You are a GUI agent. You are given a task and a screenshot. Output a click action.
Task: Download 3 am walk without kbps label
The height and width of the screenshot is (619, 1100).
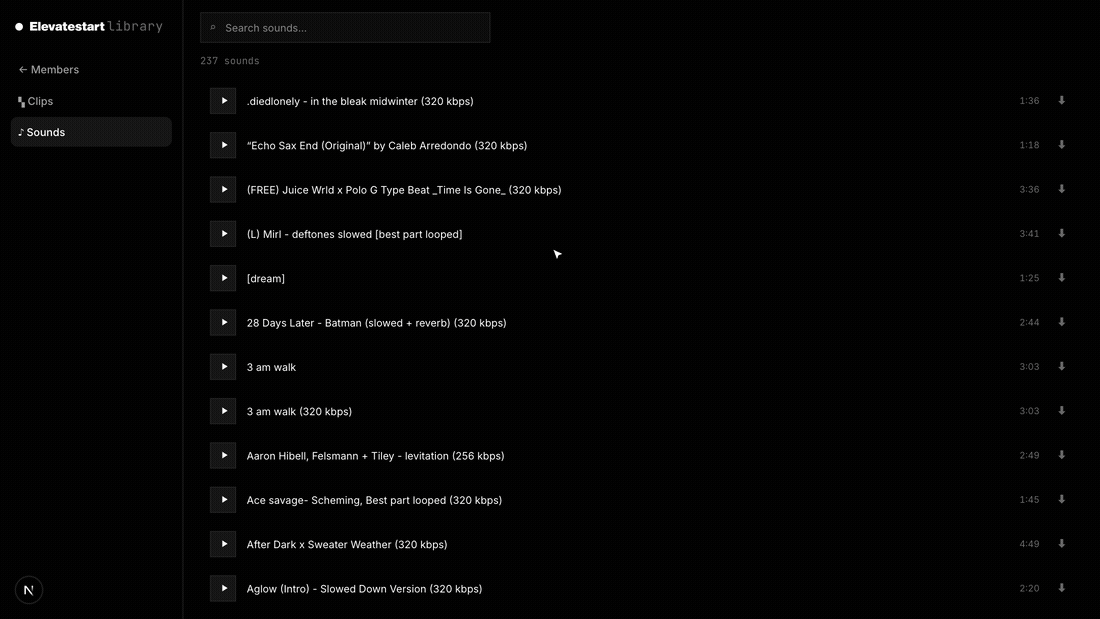click(1061, 366)
